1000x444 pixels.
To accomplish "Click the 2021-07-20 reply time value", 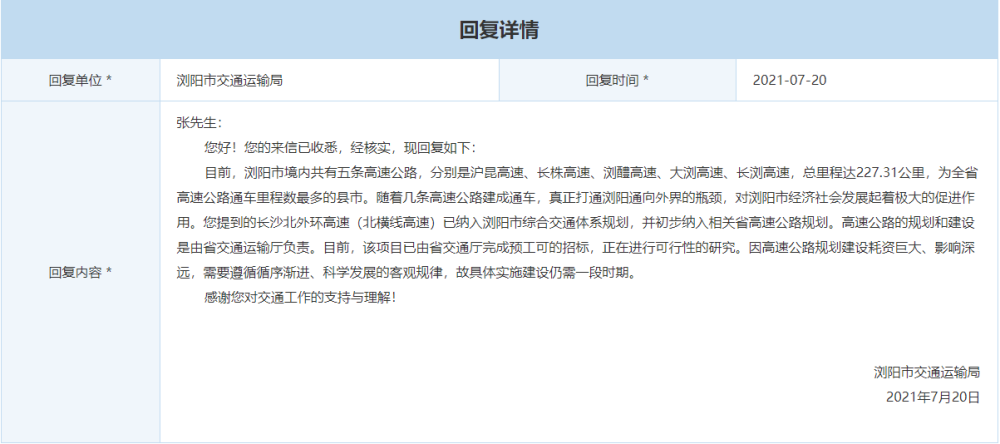I will pyautogui.click(x=789, y=80).
